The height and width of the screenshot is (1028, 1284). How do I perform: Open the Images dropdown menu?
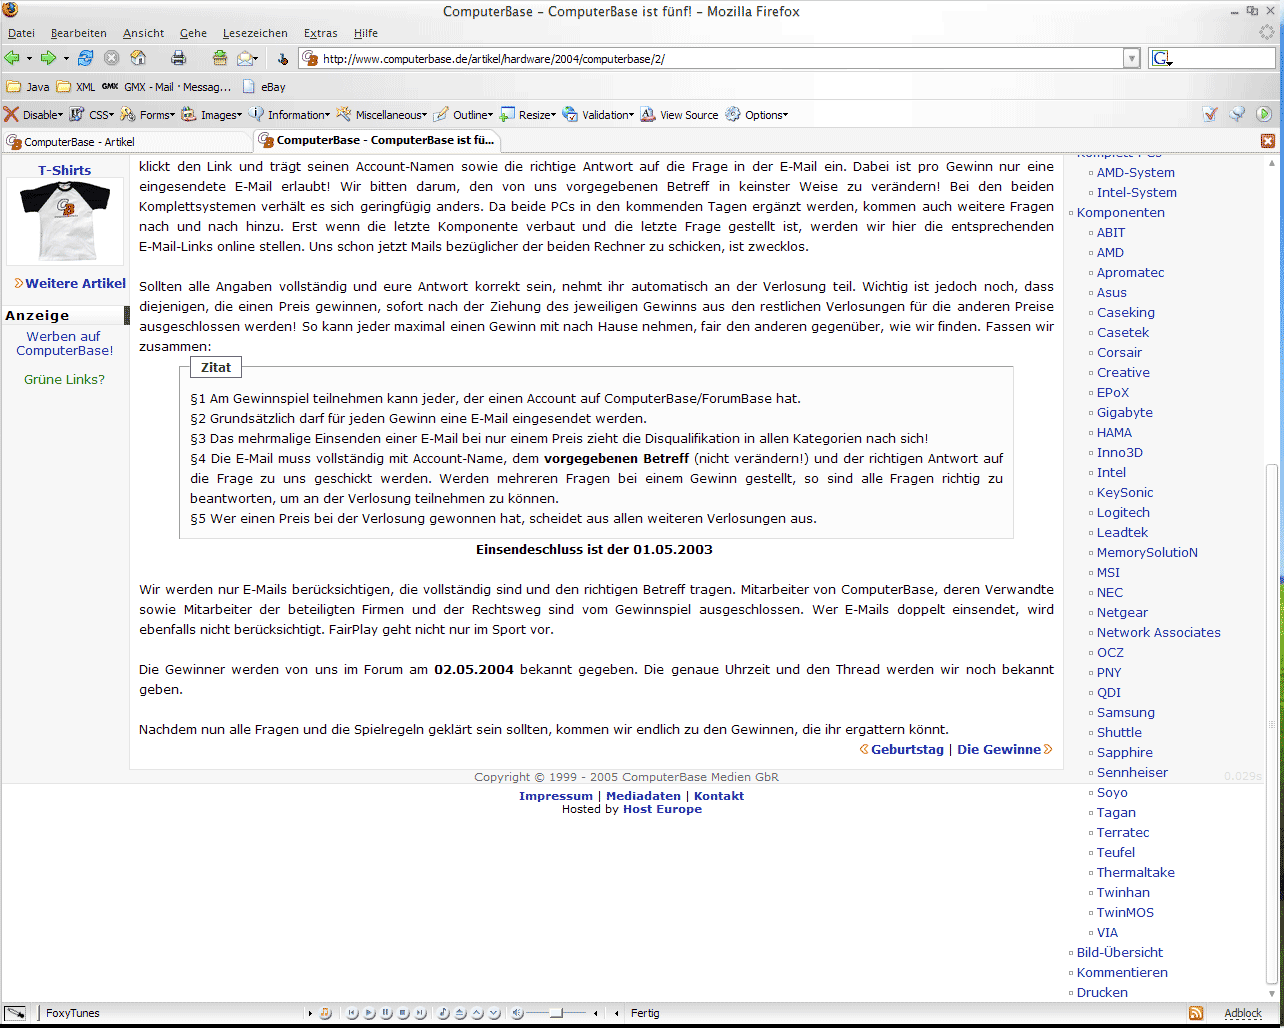(212, 115)
